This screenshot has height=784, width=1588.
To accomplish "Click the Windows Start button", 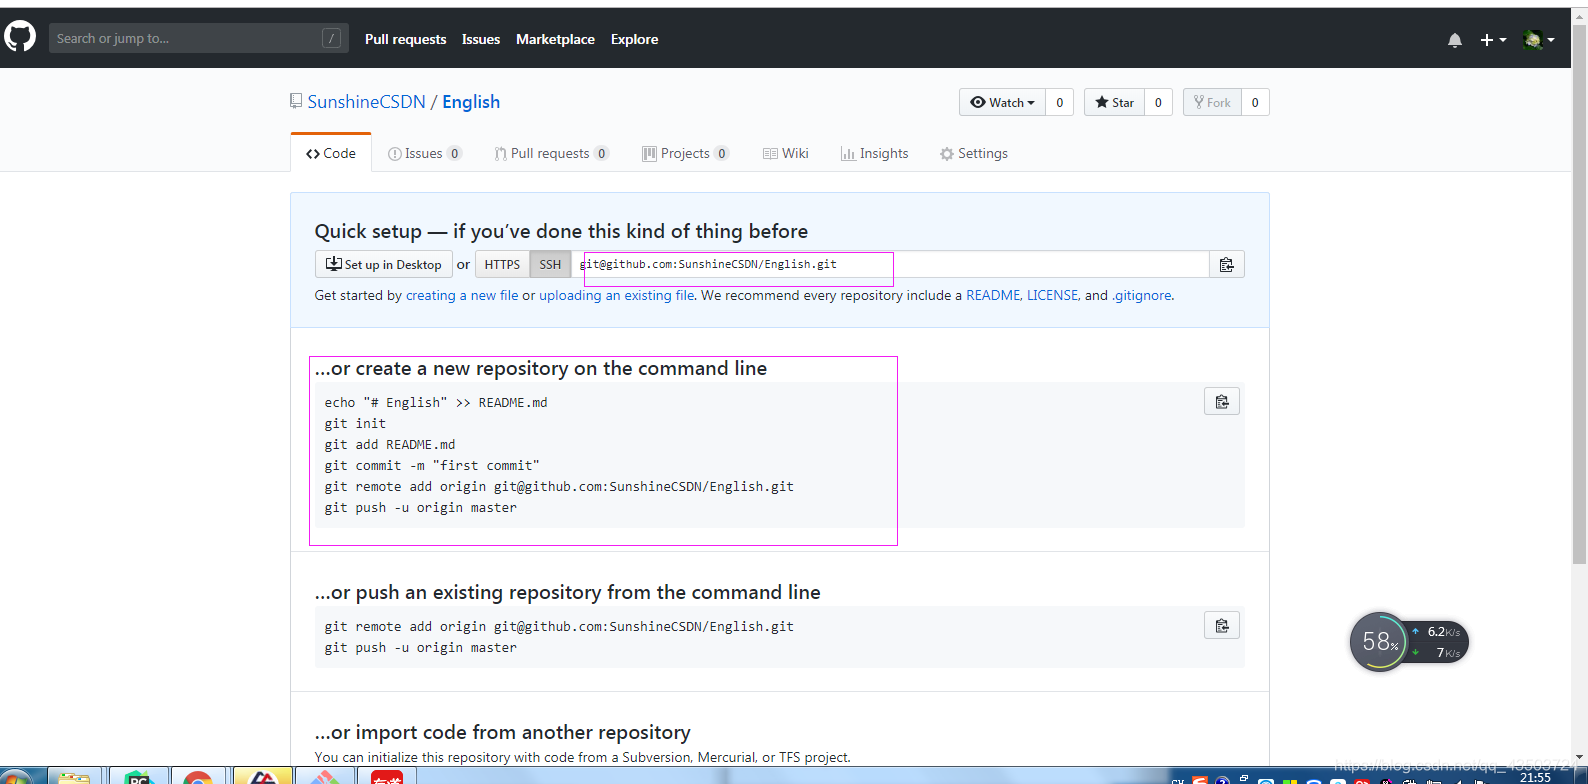I will (x=17, y=777).
